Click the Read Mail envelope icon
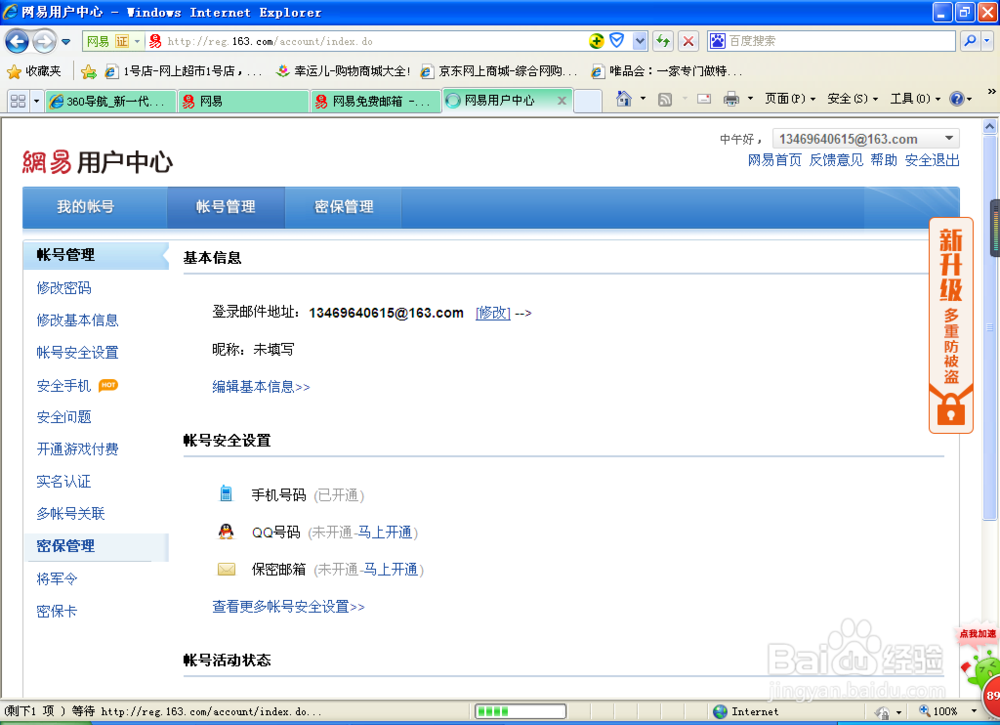1000x725 pixels. (x=703, y=99)
